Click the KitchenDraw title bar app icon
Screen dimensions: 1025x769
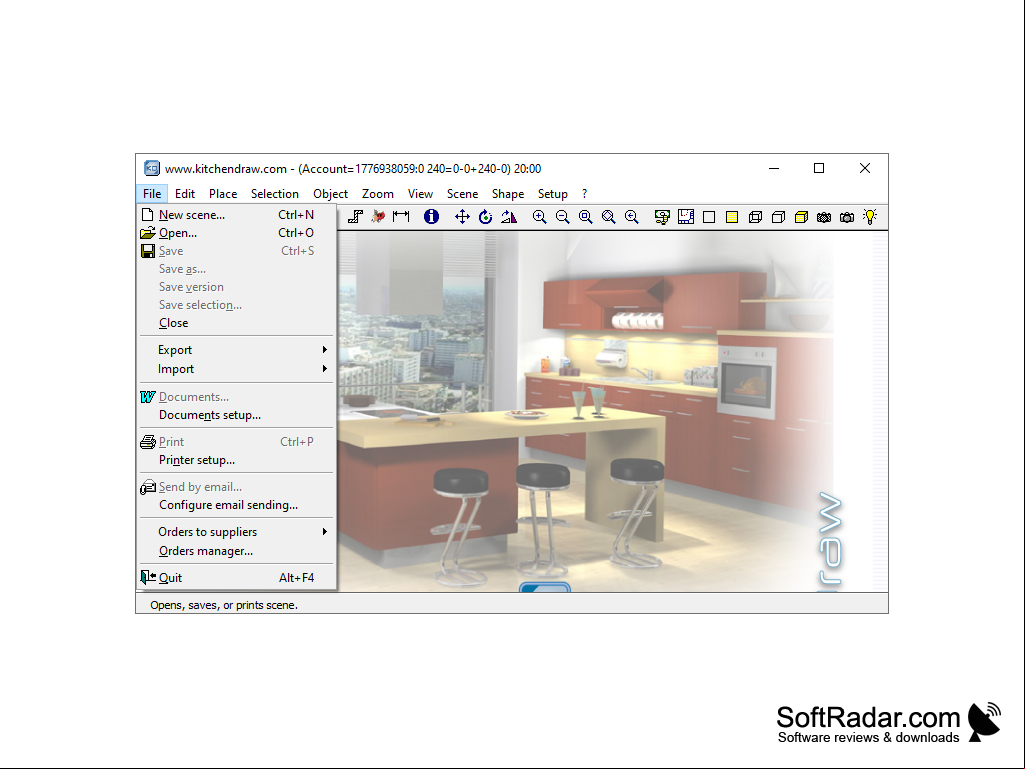(152, 168)
